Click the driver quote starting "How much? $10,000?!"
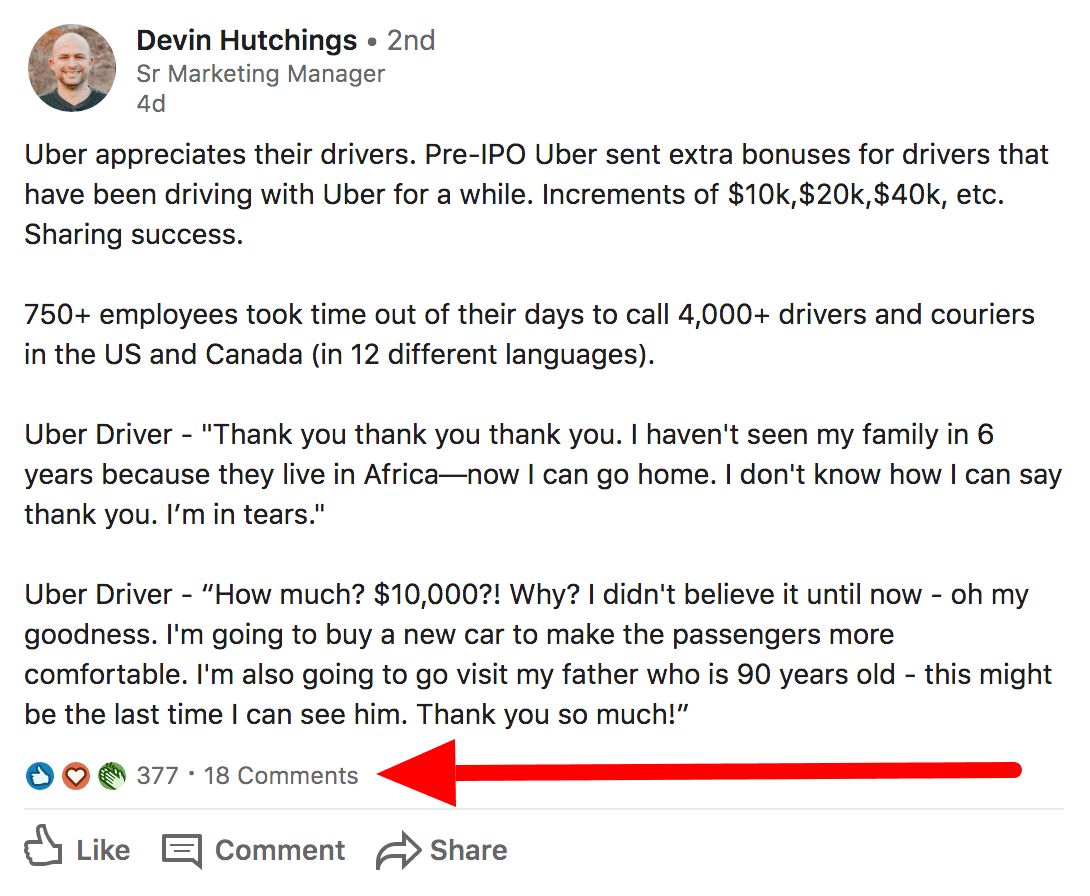The image size is (1090, 896). tap(538, 654)
